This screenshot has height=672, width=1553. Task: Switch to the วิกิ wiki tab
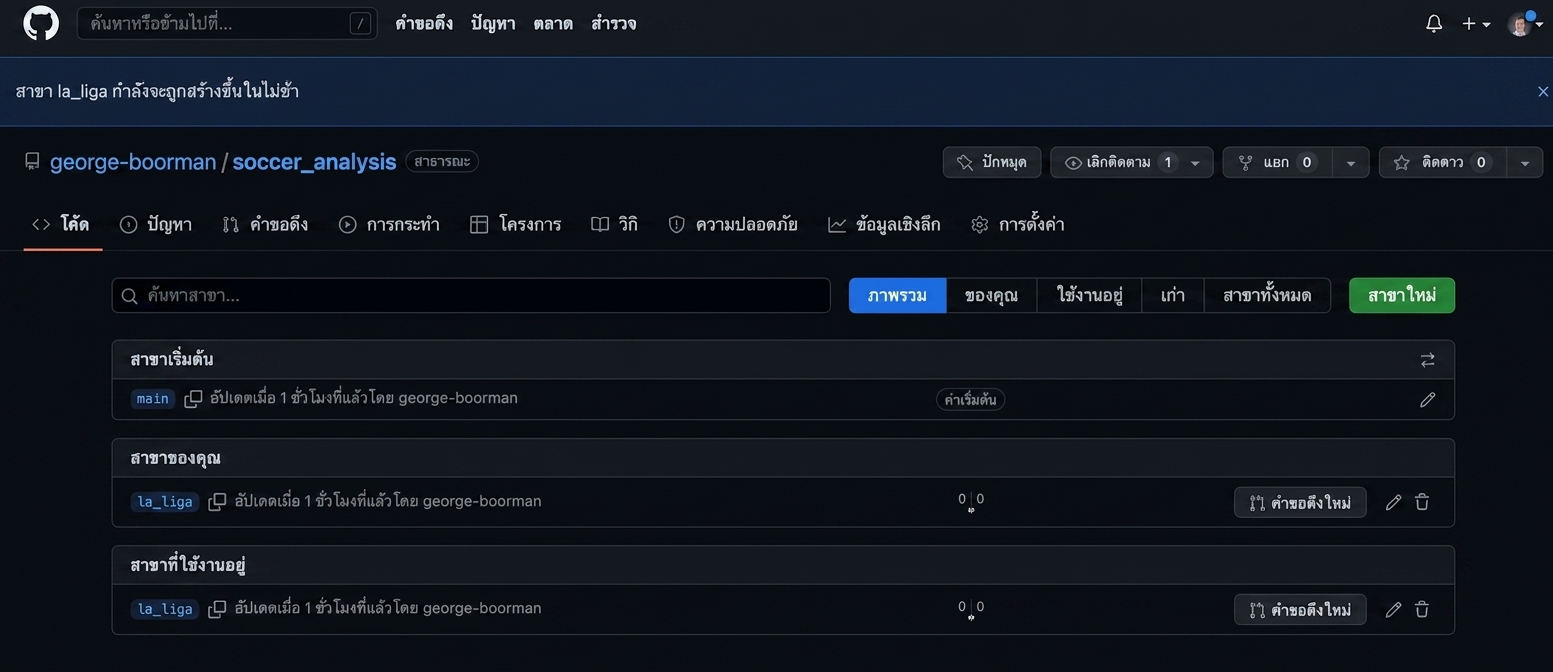click(615, 224)
